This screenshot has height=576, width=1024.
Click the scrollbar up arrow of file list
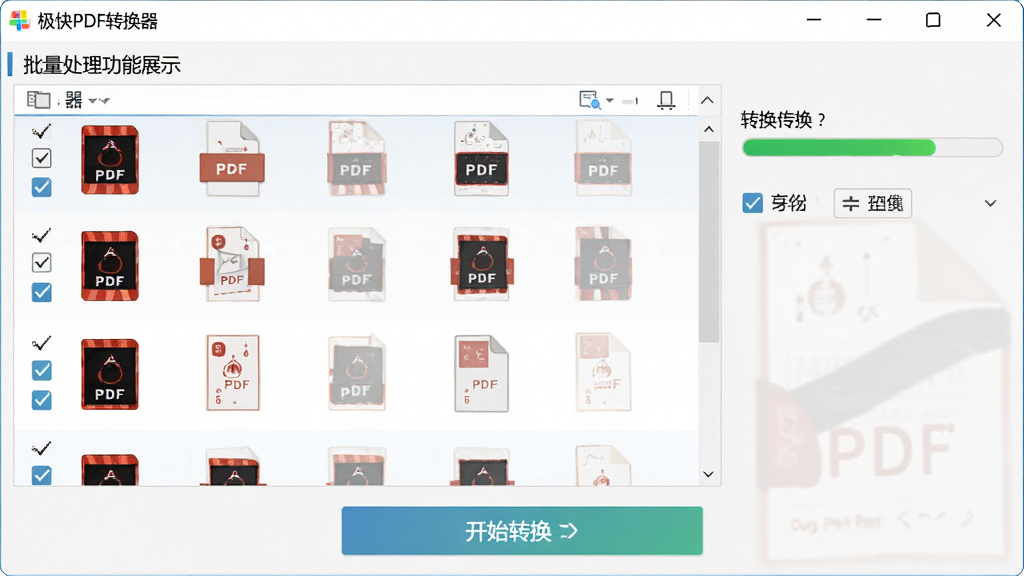(709, 129)
